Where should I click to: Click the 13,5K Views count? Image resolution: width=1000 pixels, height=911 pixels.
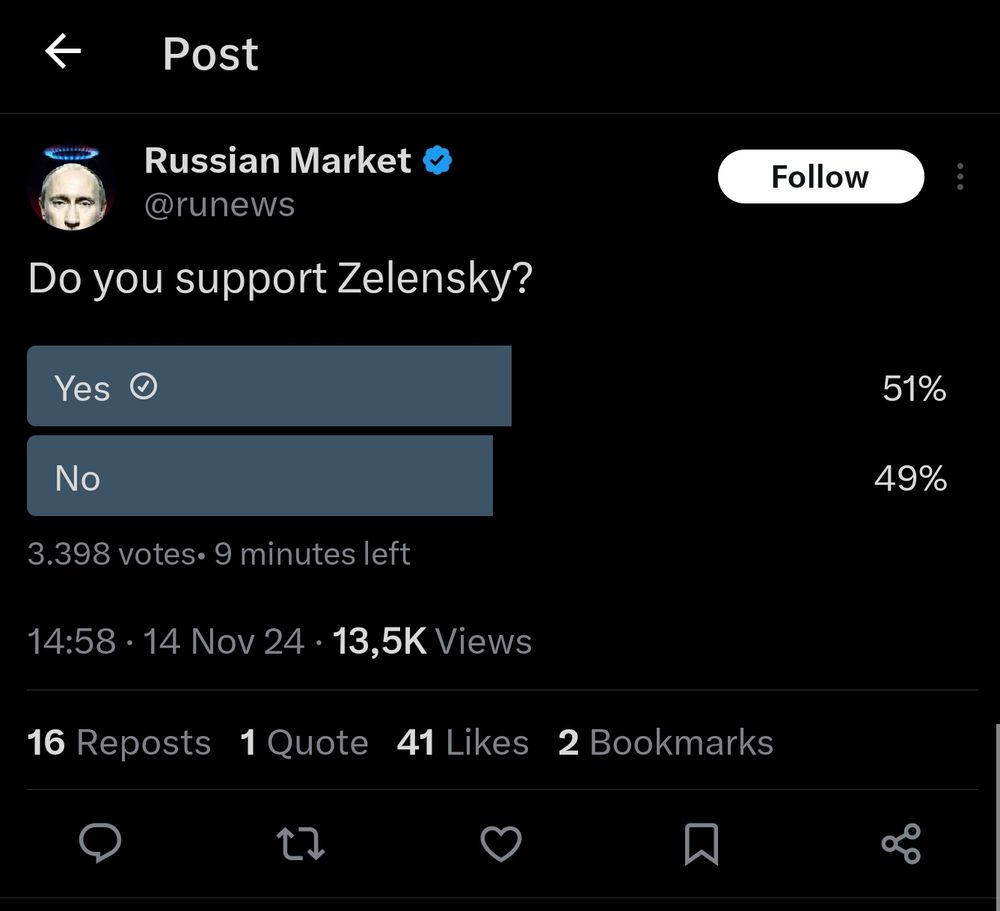431,641
